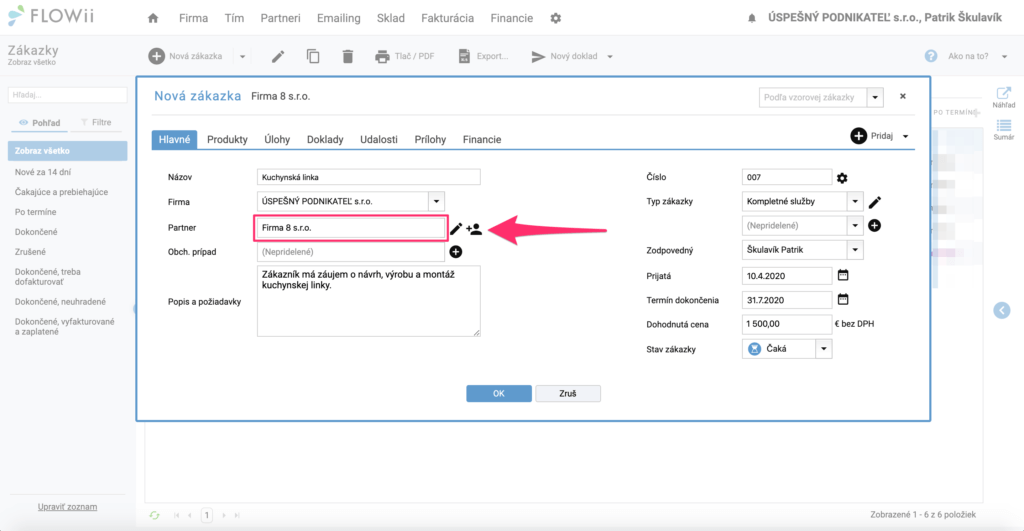This screenshot has height=531, width=1024.
Task: Go to home via house icon
Action: coord(153,18)
